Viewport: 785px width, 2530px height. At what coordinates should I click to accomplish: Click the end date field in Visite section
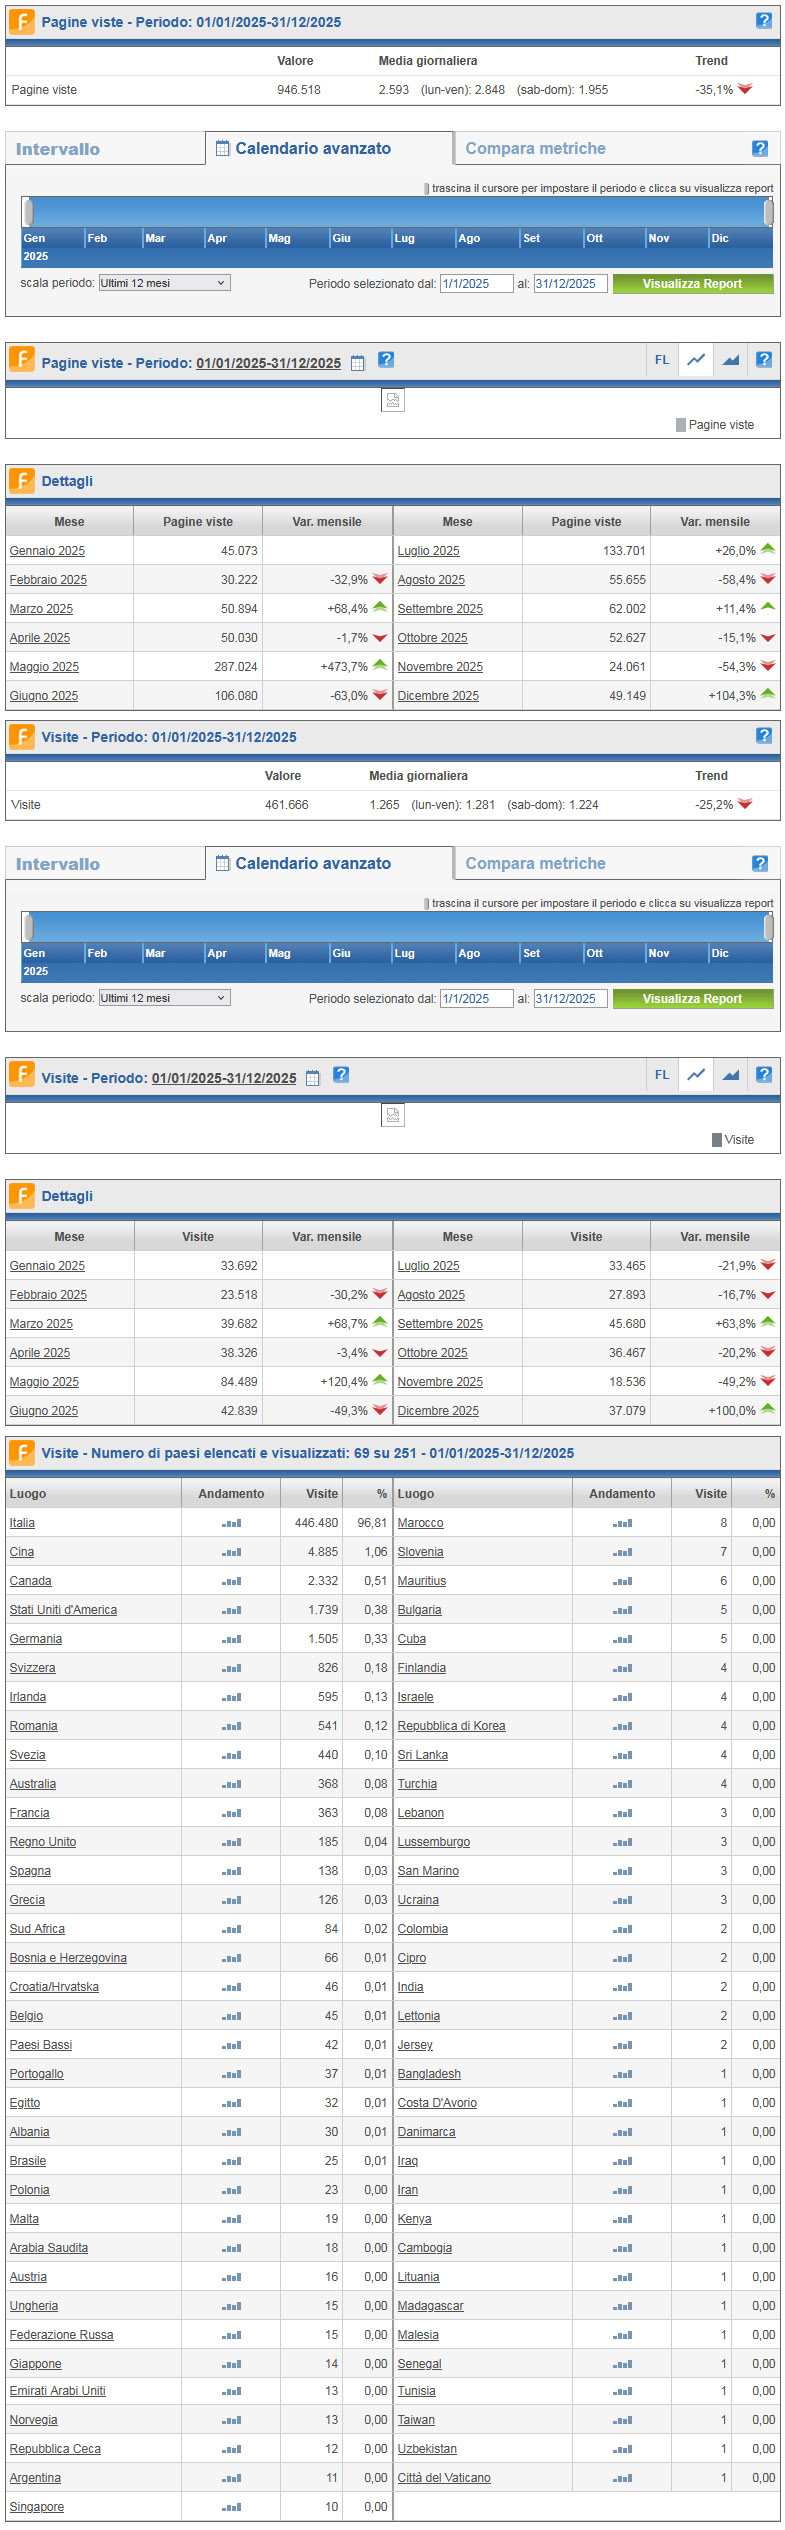pos(570,998)
